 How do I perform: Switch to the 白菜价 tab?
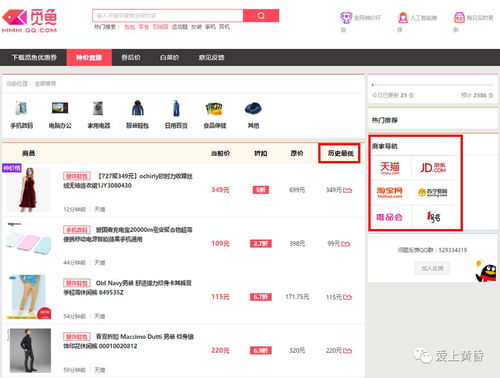[x=169, y=58]
